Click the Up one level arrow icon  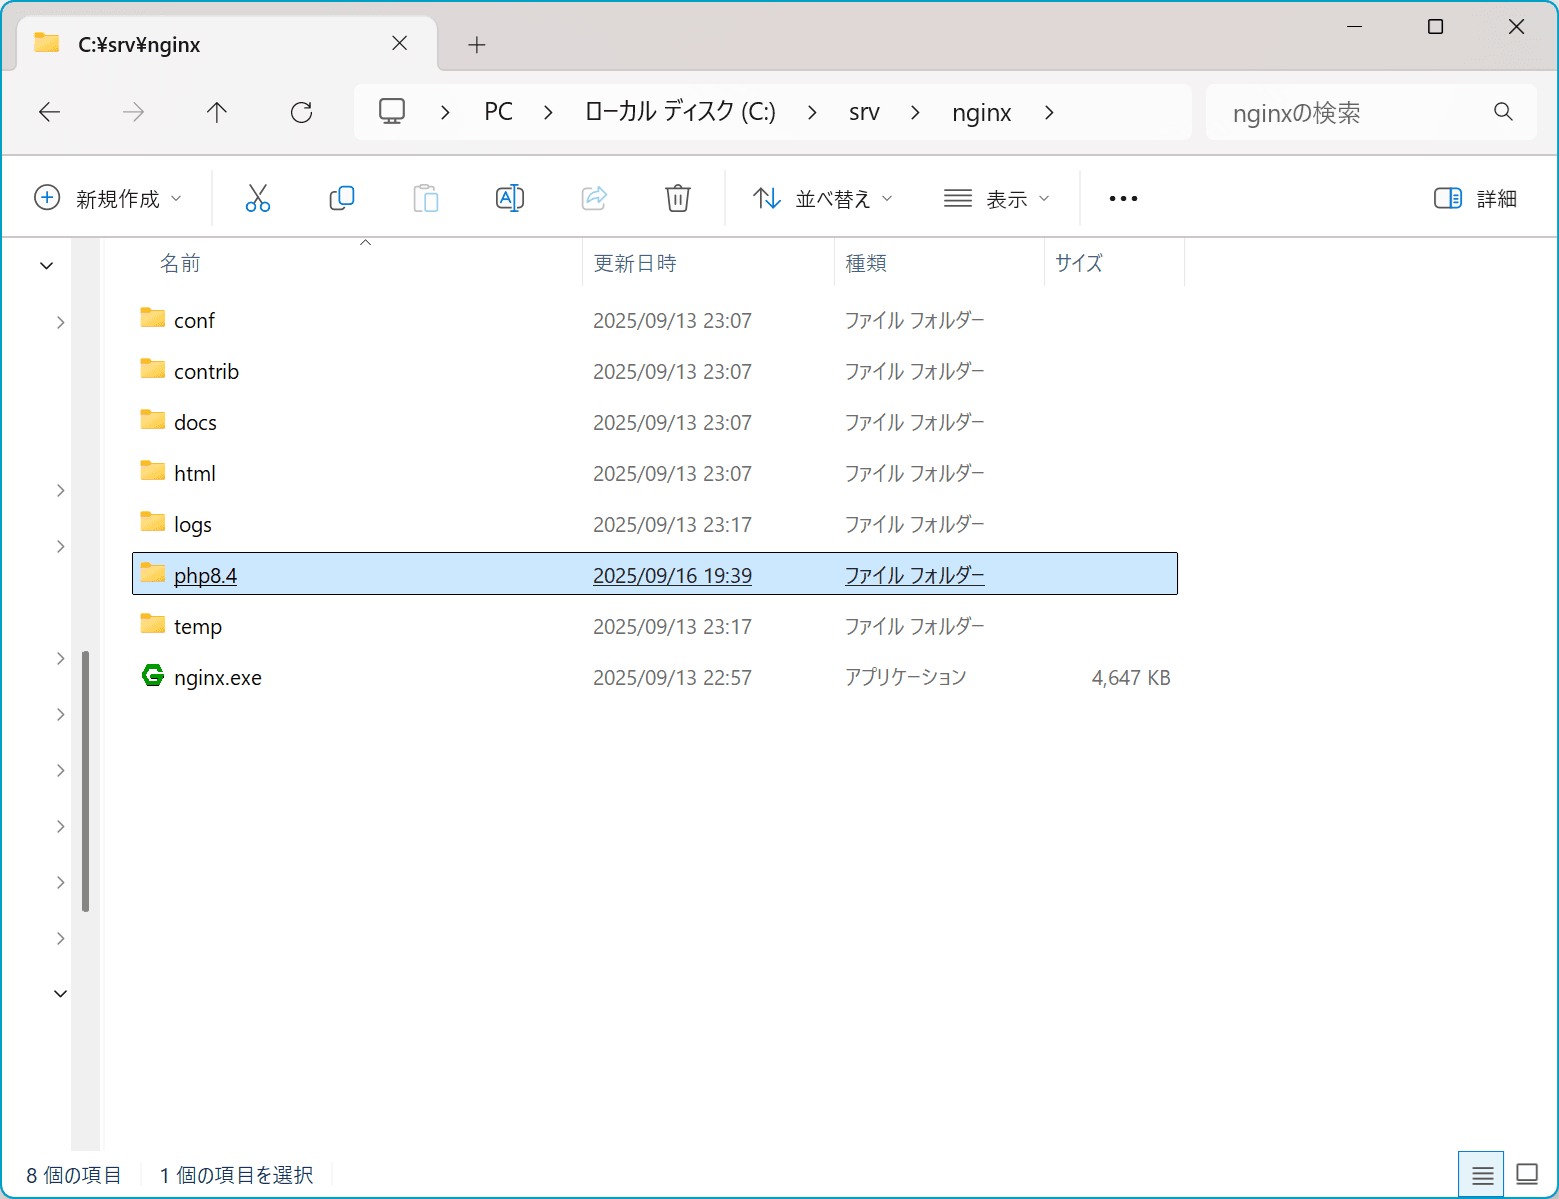[x=217, y=112]
